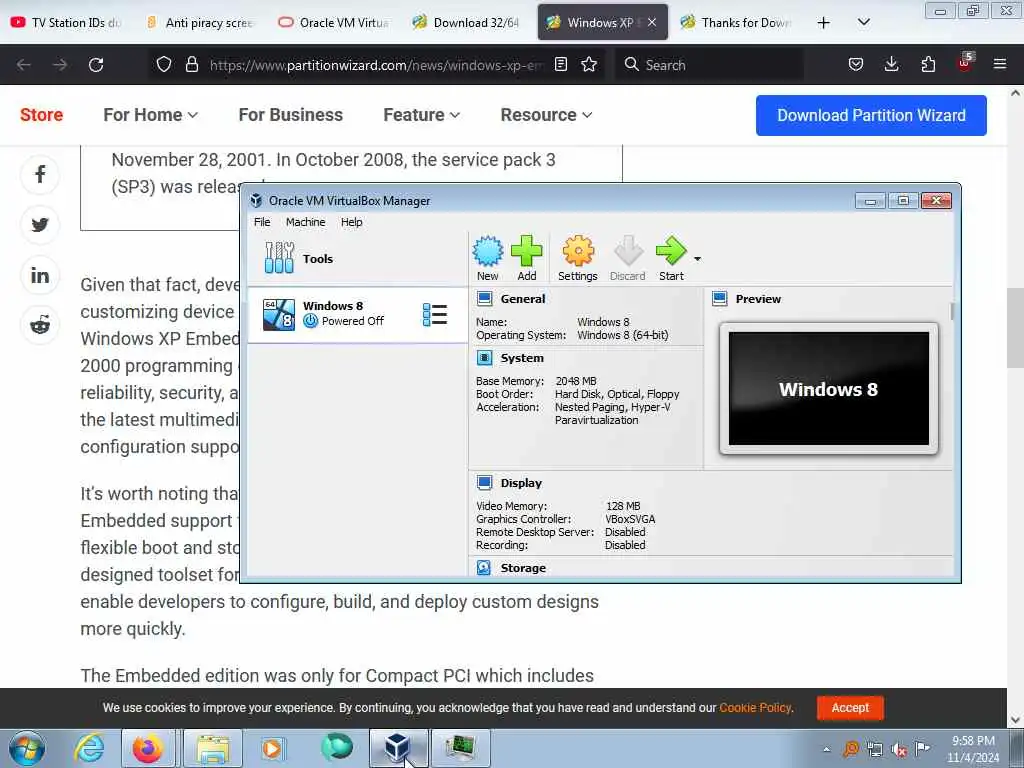Click the Storage section header icon
The image size is (1024, 768).
coord(484,568)
